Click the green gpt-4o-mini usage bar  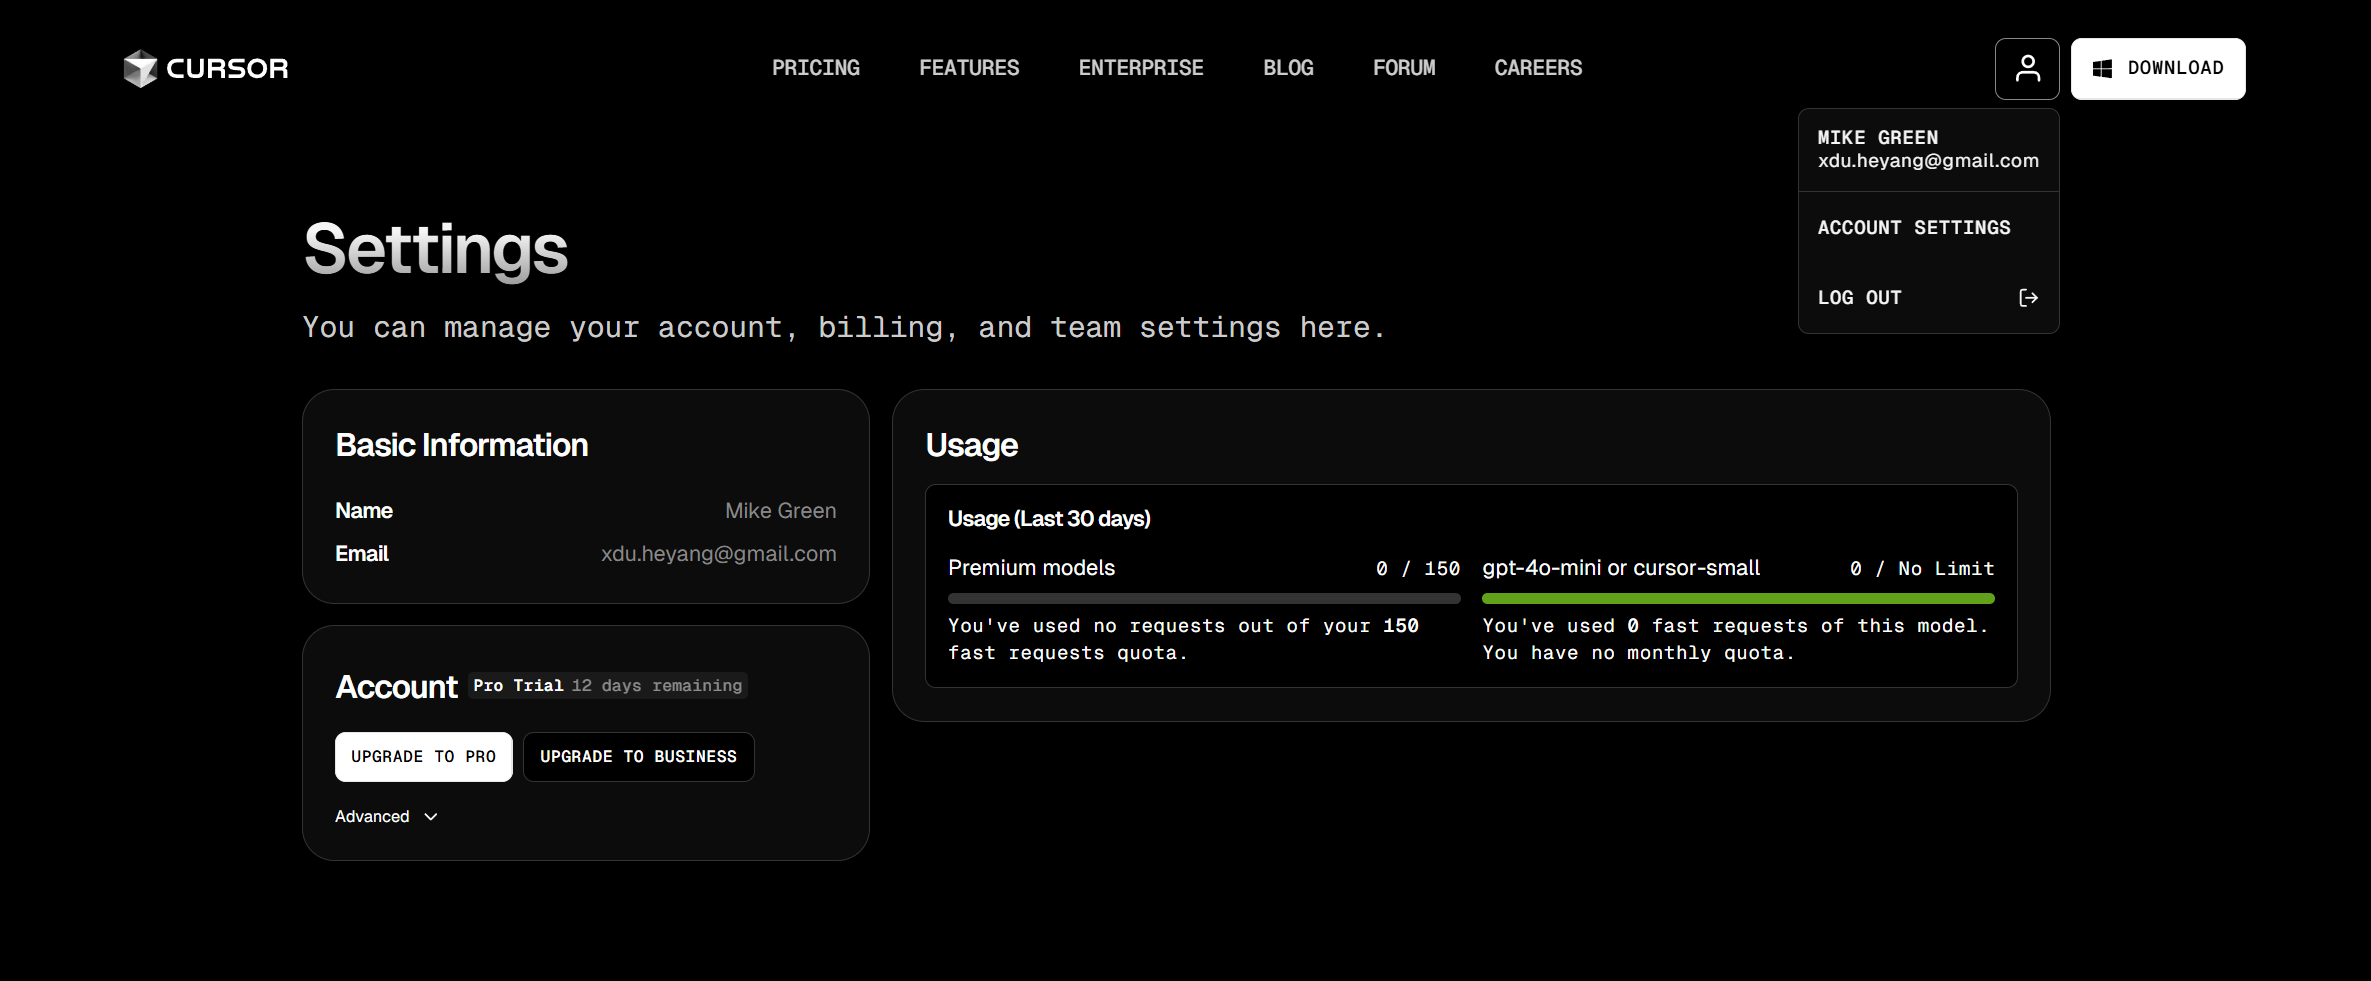pyautogui.click(x=1738, y=599)
